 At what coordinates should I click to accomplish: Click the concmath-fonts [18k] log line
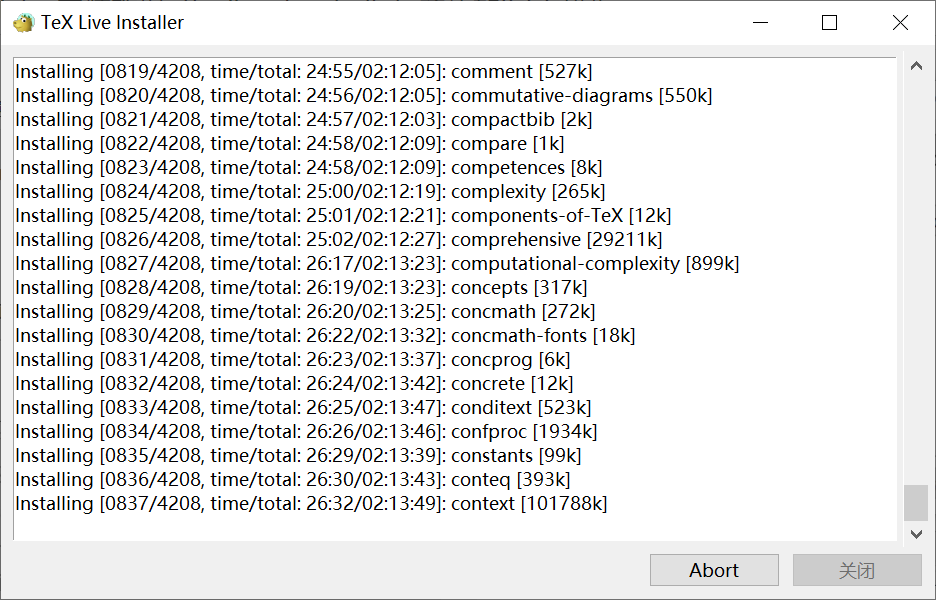(x=325, y=335)
